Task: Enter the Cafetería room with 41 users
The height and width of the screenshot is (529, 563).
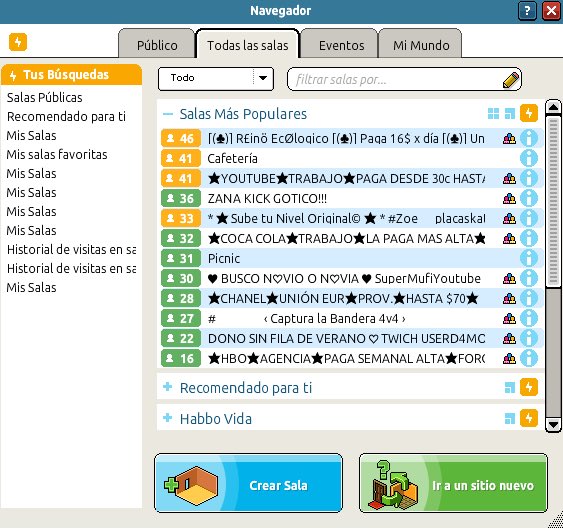Action: tap(352, 158)
